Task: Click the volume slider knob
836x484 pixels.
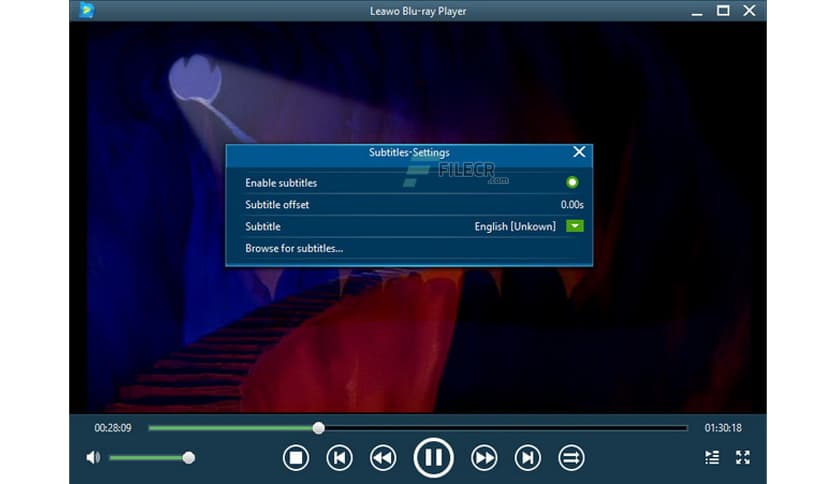Action: (188, 457)
